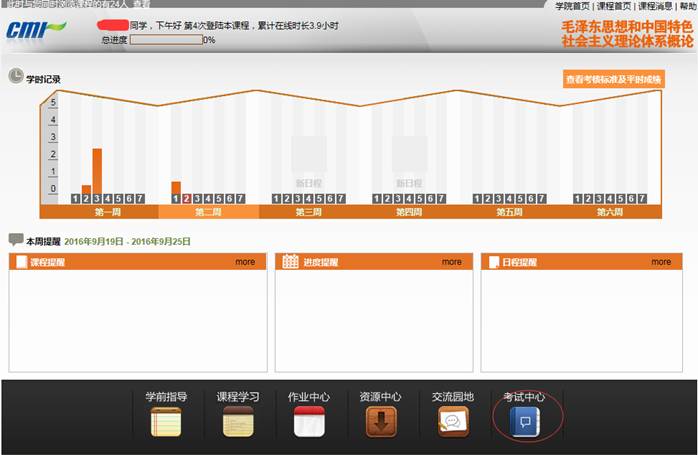Select the 第一周 week tab
Image resolution: width=698 pixels, height=455 pixels.
tap(109, 212)
